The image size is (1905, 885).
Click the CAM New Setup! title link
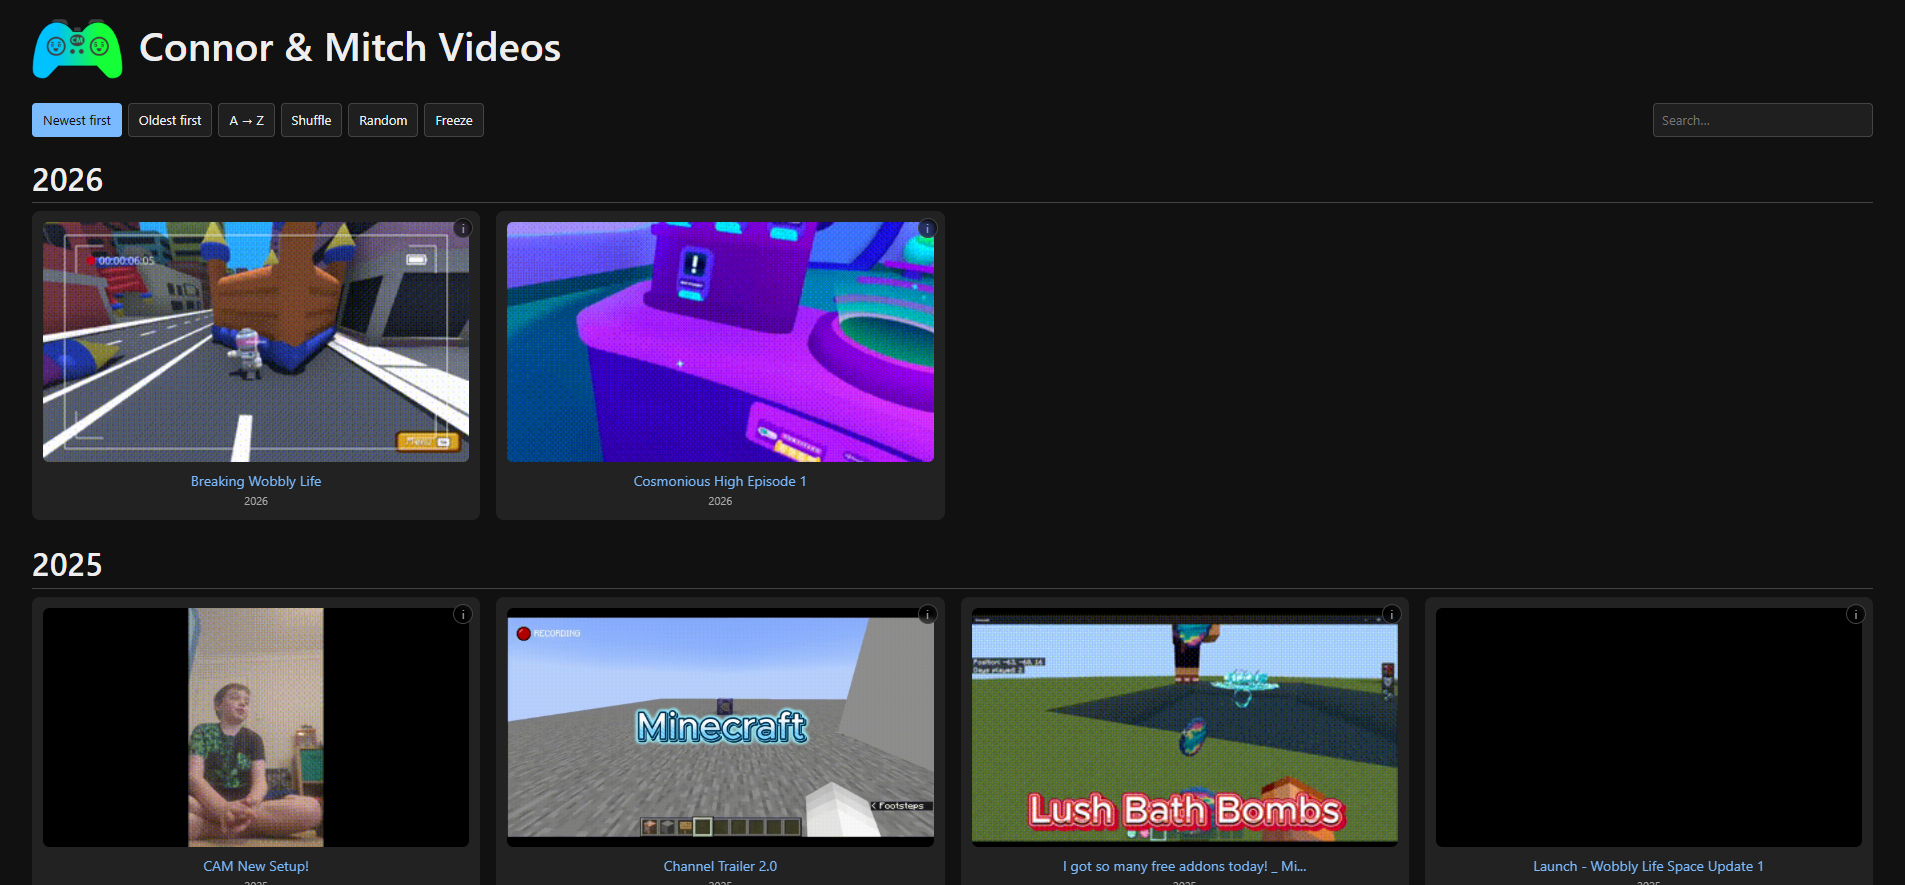pyautogui.click(x=256, y=866)
